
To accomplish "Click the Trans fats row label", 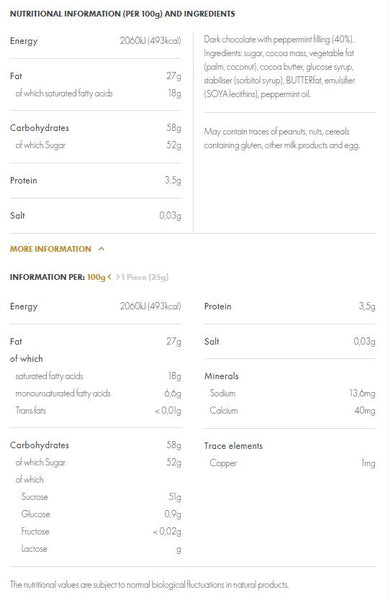I will point(31,411).
